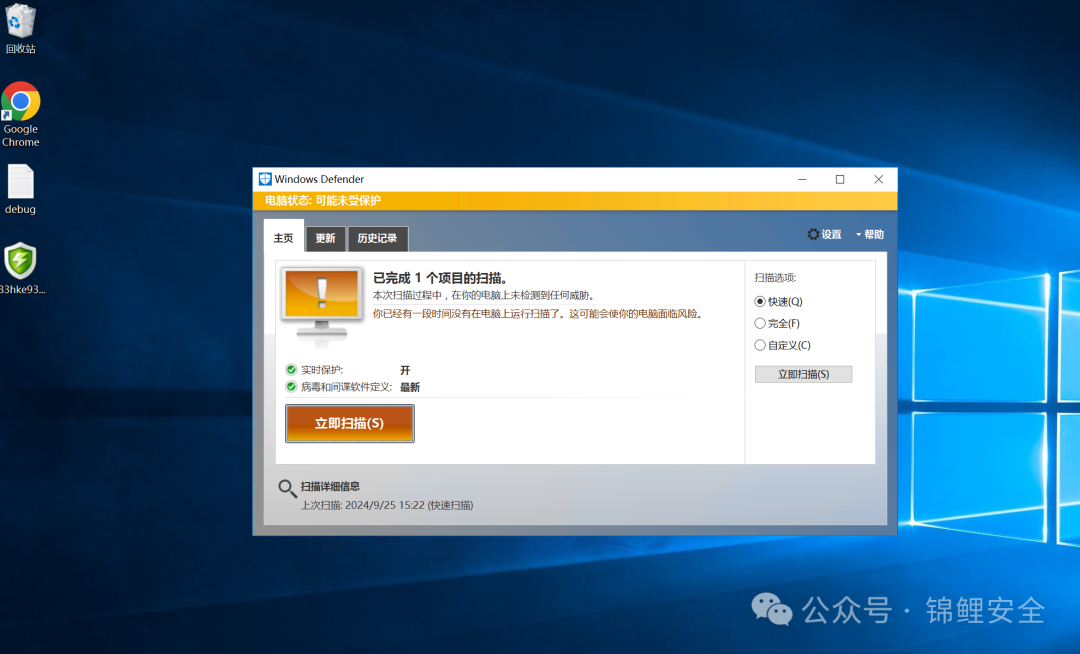Maximize the Windows Defender window

point(840,179)
